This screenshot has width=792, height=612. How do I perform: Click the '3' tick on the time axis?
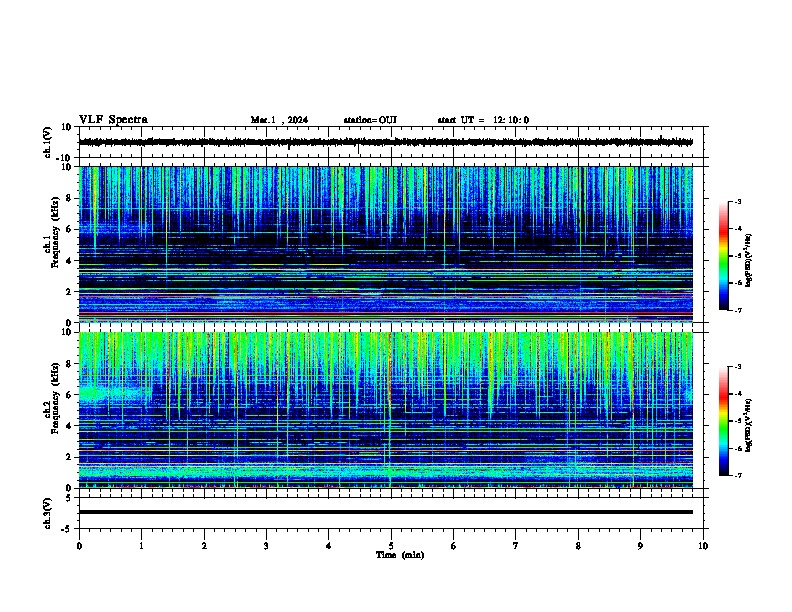pos(266,546)
